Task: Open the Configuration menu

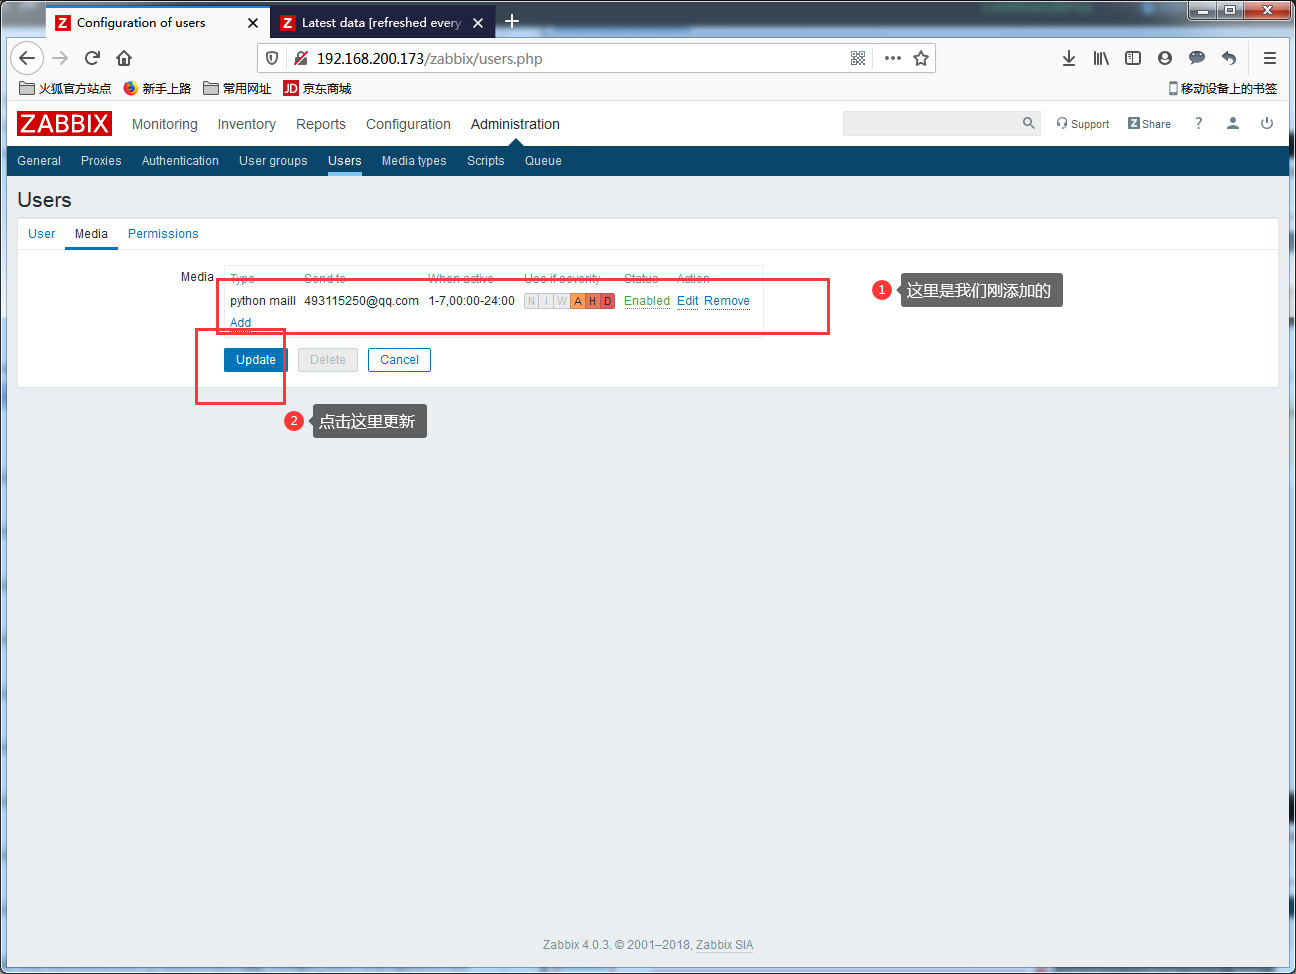Action: pyautogui.click(x=408, y=124)
